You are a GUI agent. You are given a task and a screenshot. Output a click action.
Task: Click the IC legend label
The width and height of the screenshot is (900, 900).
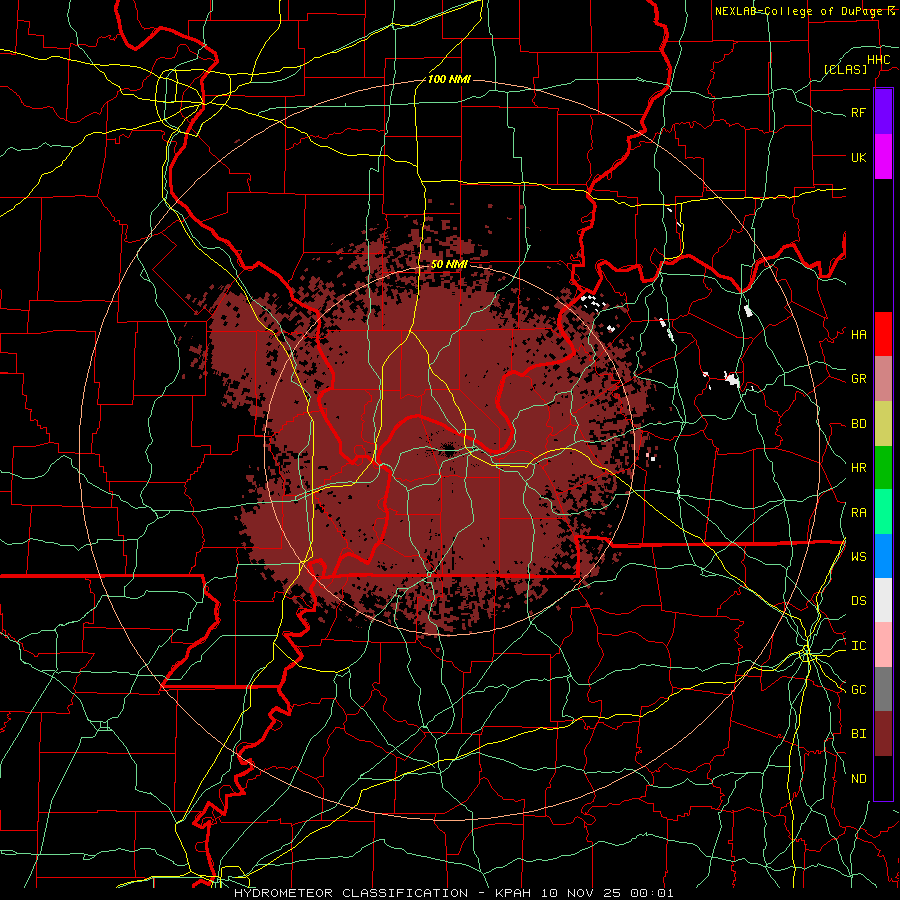[x=859, y=646]
